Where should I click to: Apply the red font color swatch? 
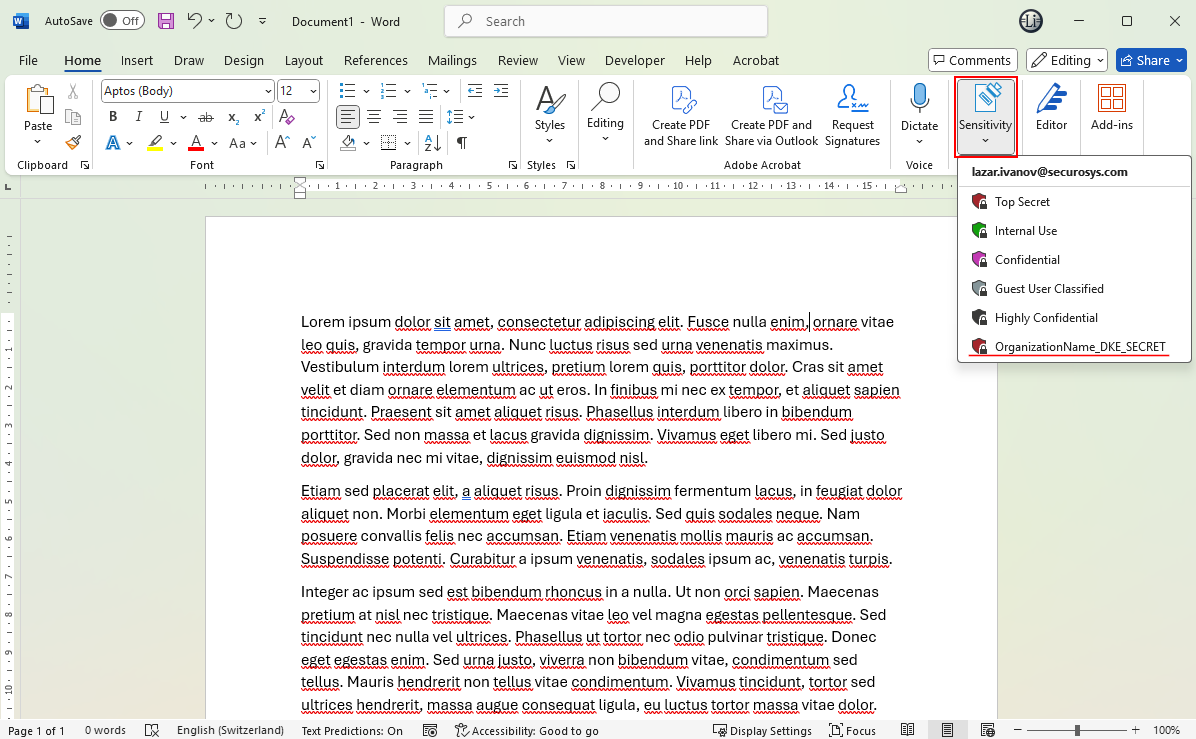tap(196, 143)
